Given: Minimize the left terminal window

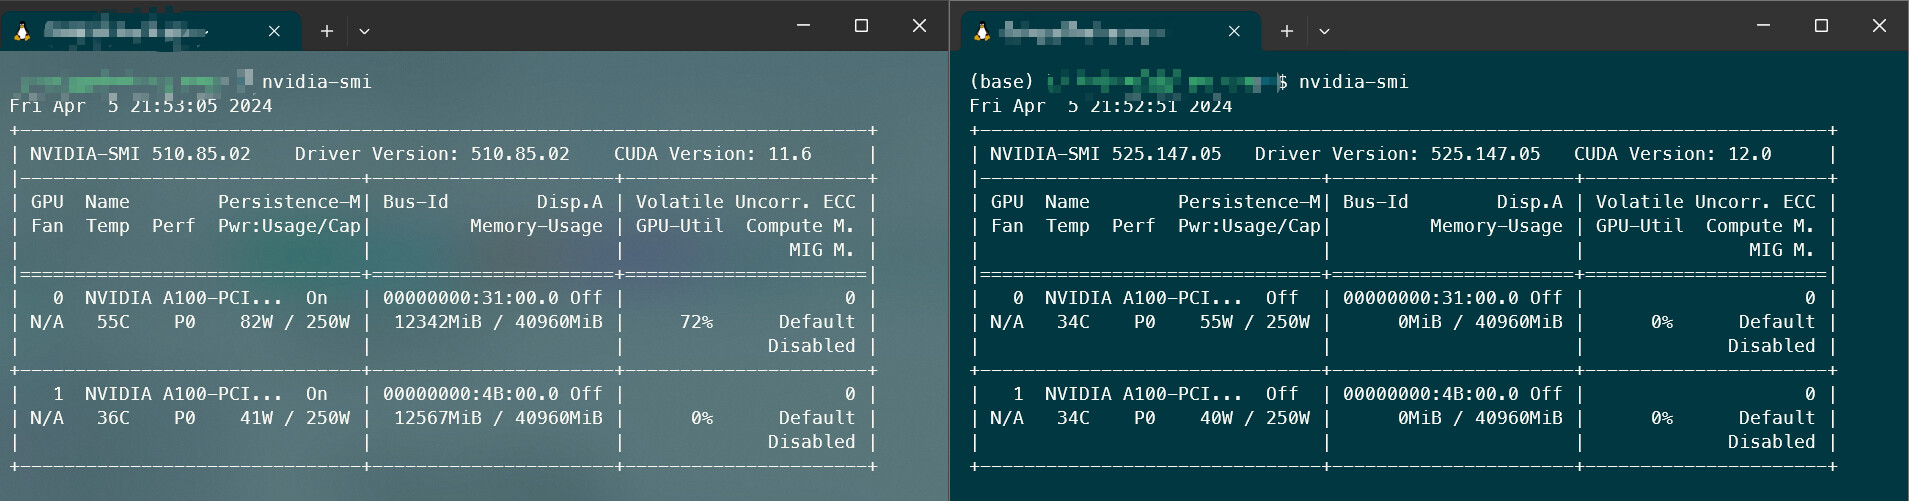Looking at the screenshot, I should click(x=803, y=26).
